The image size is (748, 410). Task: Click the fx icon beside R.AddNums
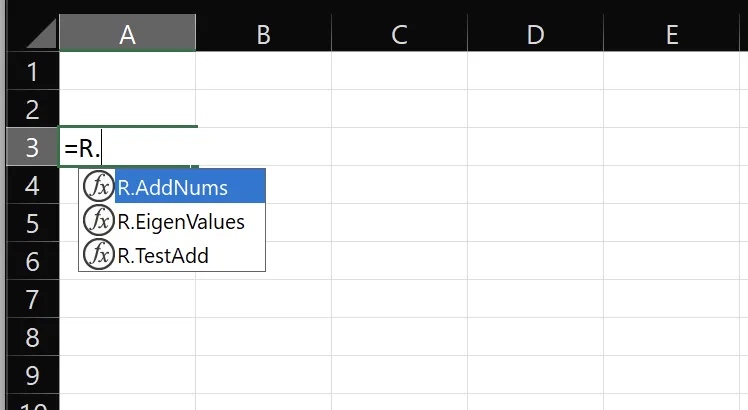pos(99,186)
